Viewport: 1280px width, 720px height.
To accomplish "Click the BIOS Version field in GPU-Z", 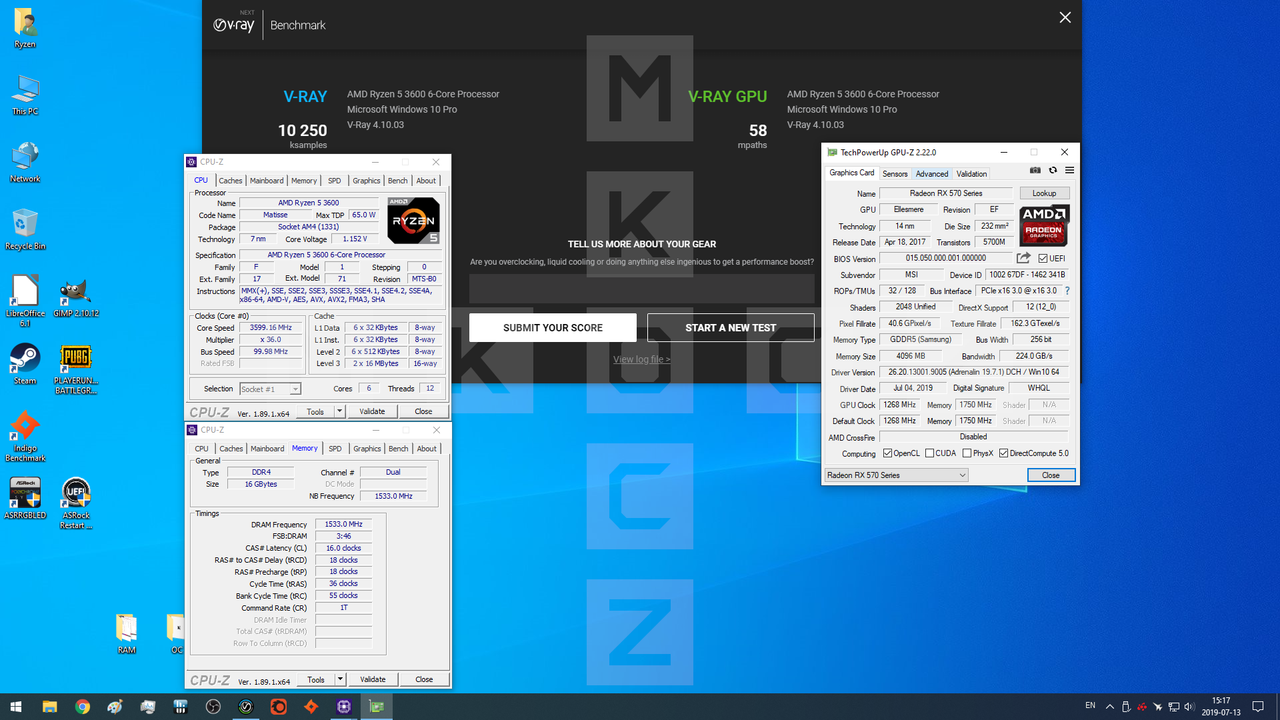I will tap(946, 259).
